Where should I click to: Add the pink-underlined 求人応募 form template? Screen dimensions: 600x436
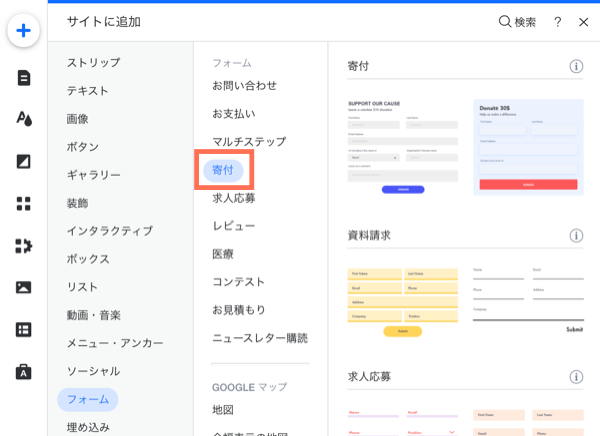coord(403,423)
